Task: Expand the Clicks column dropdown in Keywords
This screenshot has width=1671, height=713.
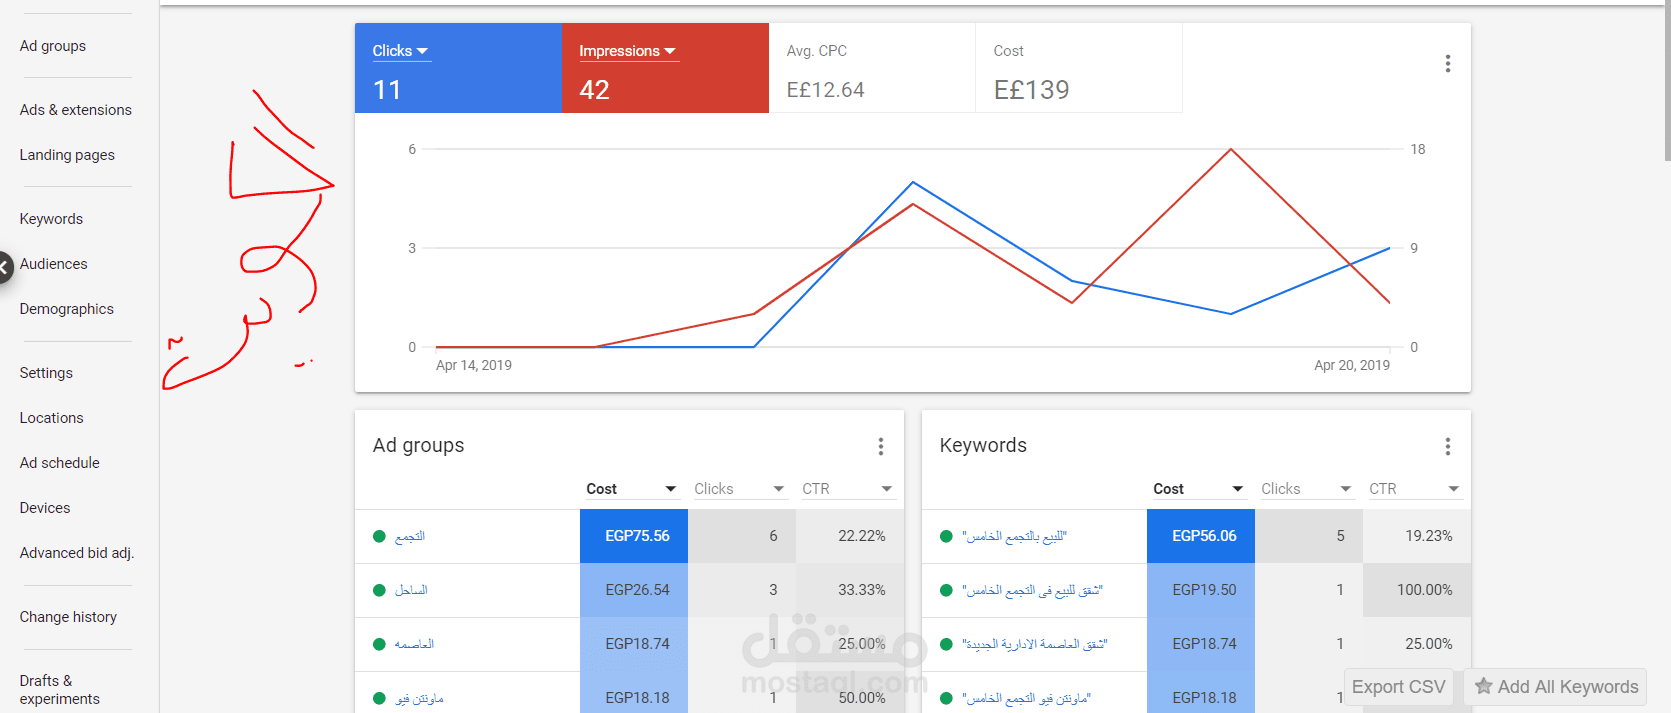Action: pyautogui.click(x=1346, y=489)
